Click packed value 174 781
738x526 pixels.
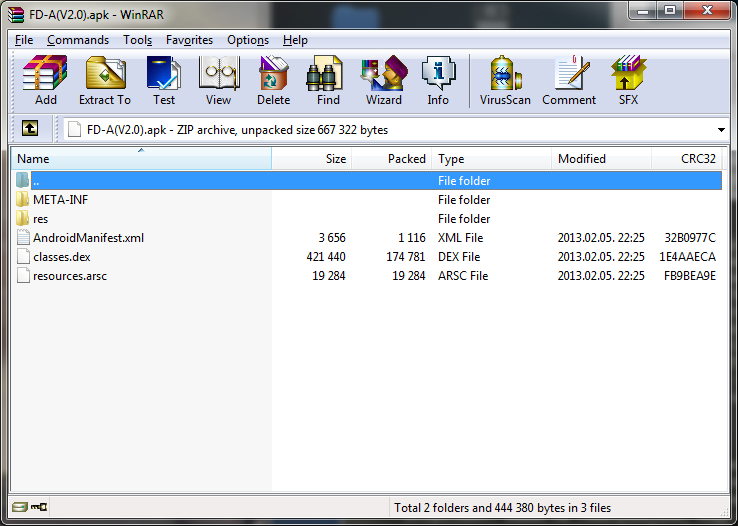(406, 257)
